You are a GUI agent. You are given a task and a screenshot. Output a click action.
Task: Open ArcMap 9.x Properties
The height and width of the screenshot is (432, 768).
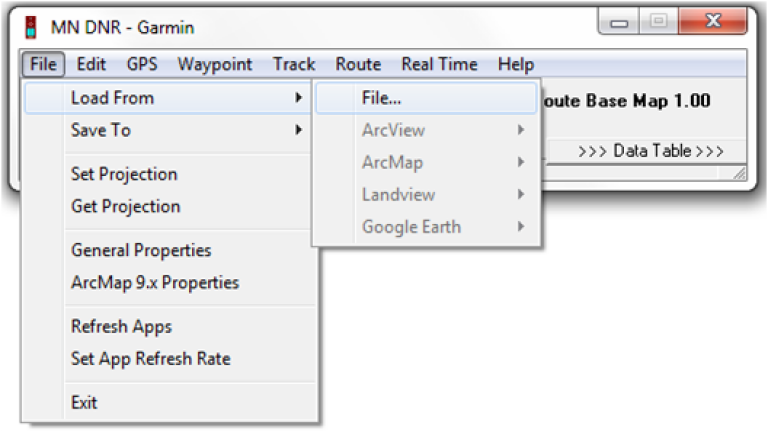167,283
